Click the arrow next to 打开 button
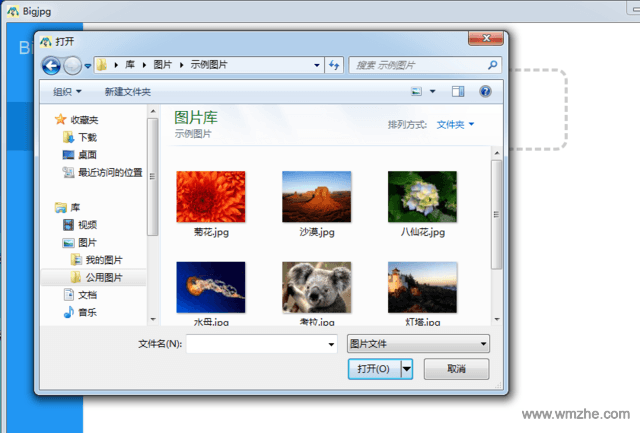 click(407, 369)
